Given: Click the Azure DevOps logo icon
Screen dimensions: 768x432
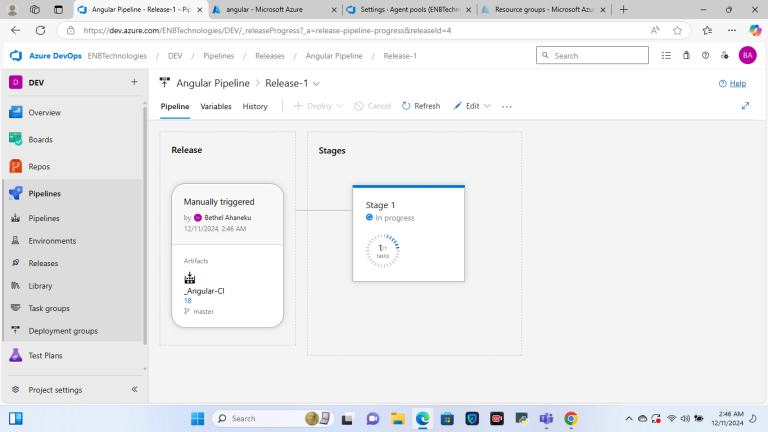Looking at the screenshot, I should (16, 55).
